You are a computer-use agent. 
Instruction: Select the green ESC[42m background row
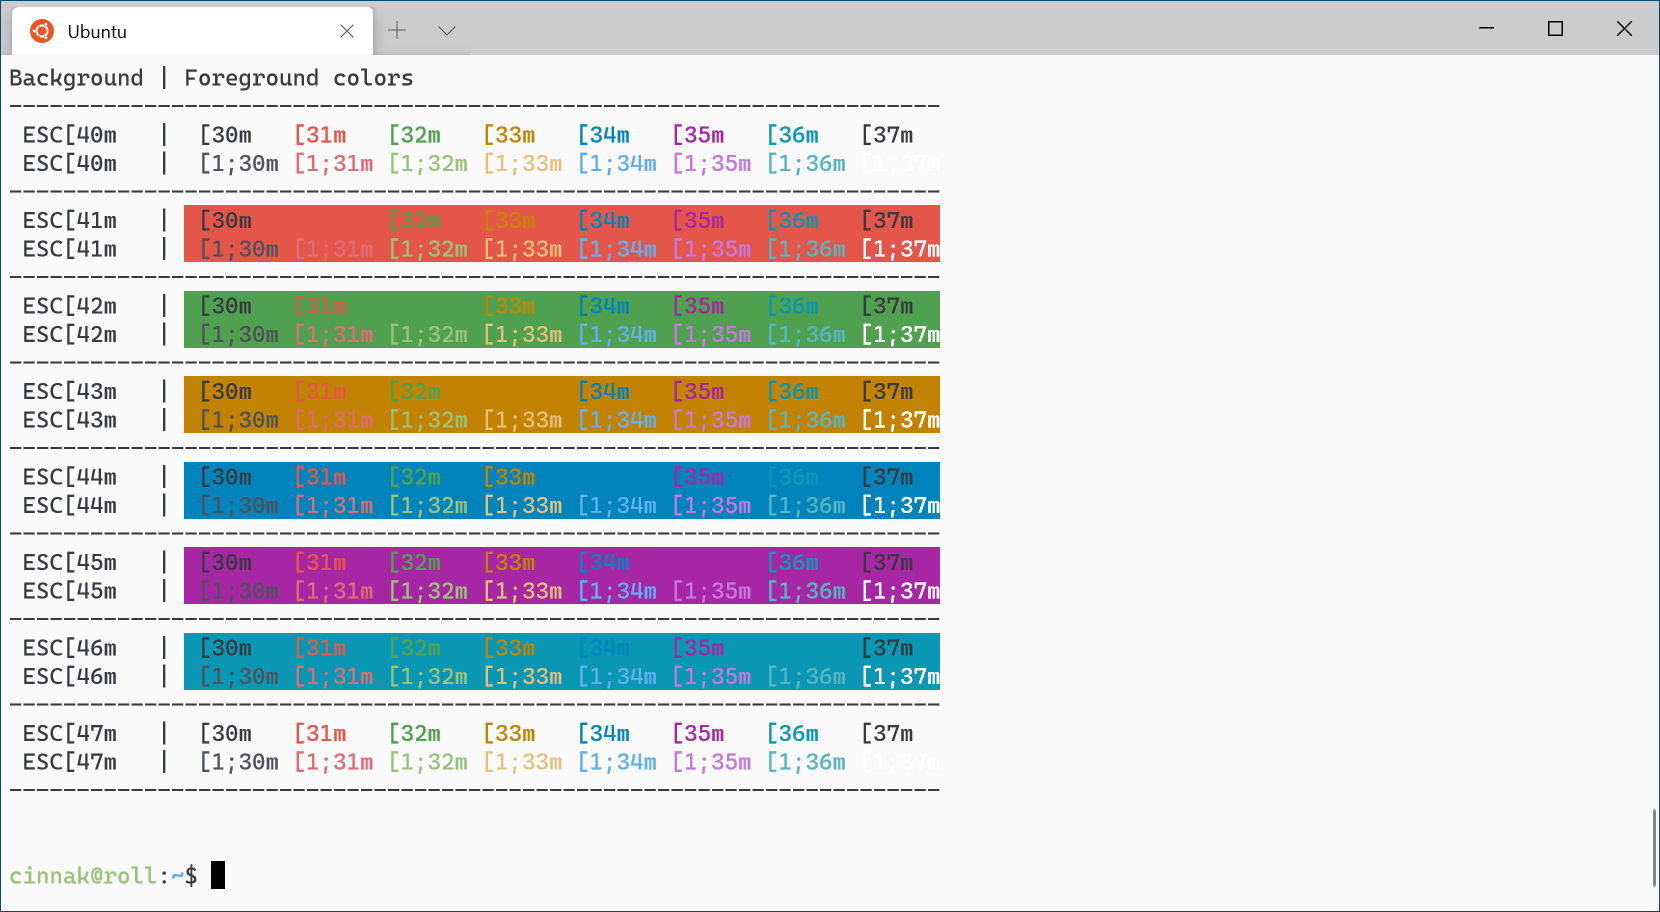click(x=560, y=320)
